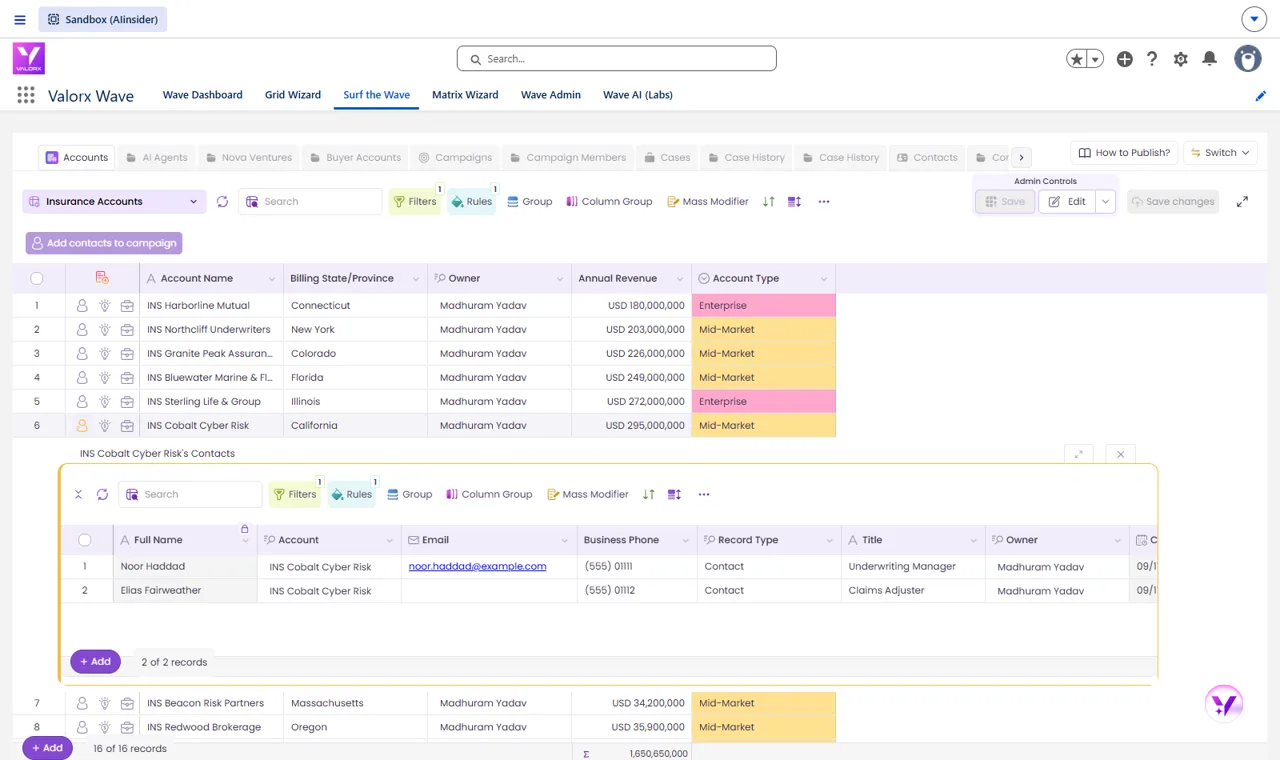
Task: Click the pencil edit page icon
Action: [x=1260, y=96]
